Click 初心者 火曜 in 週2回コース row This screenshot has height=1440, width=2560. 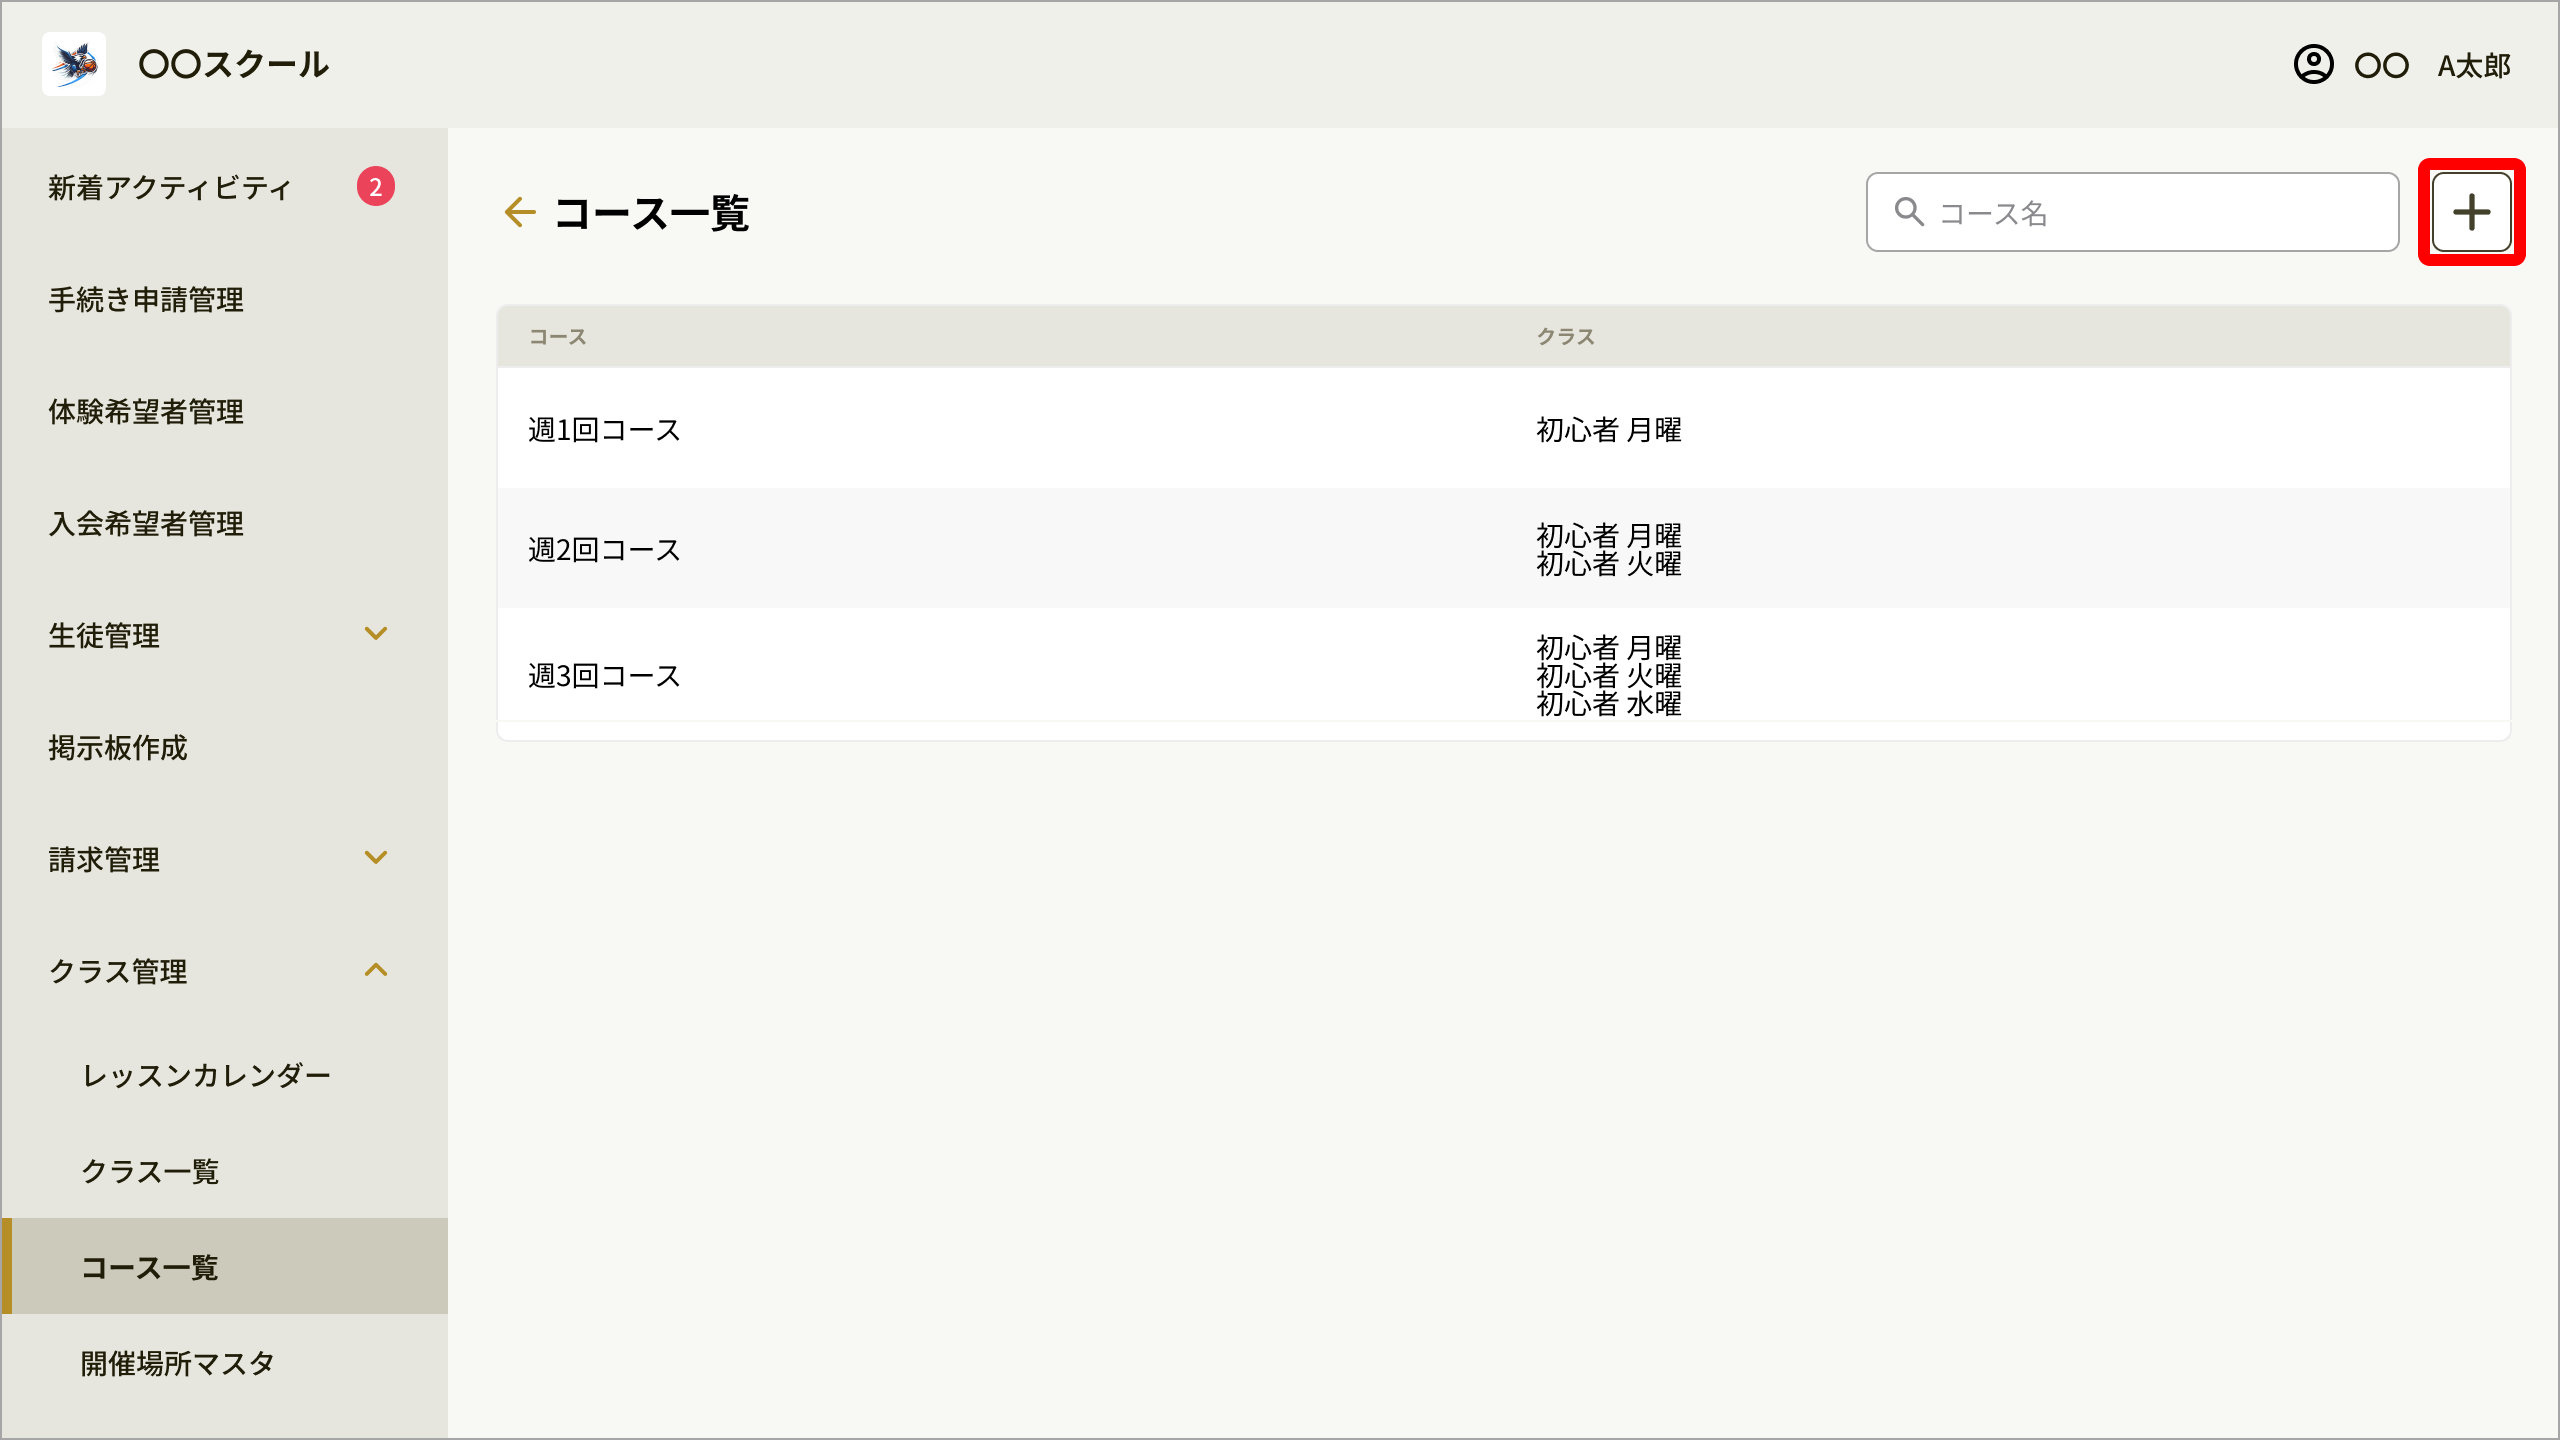point(1608,564)
